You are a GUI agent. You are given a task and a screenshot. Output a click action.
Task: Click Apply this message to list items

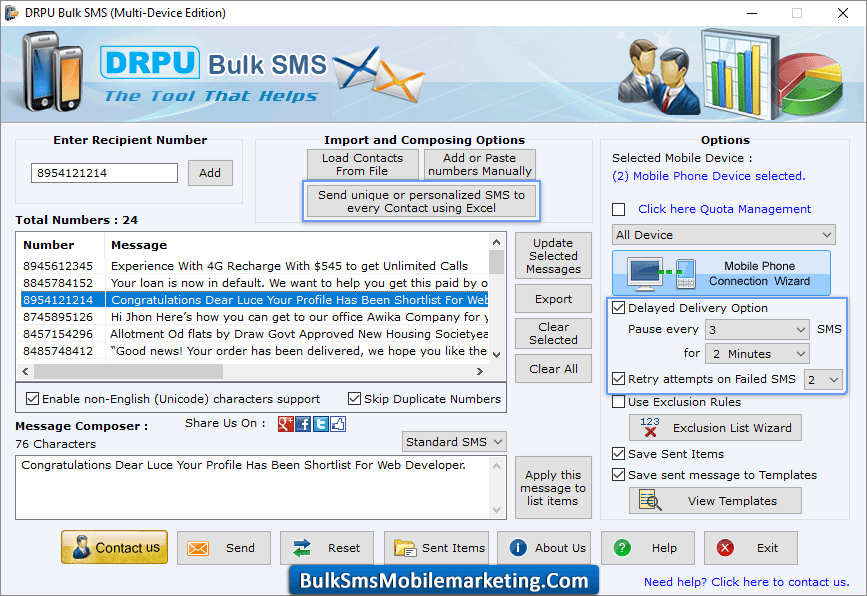[x=553, y=488]
